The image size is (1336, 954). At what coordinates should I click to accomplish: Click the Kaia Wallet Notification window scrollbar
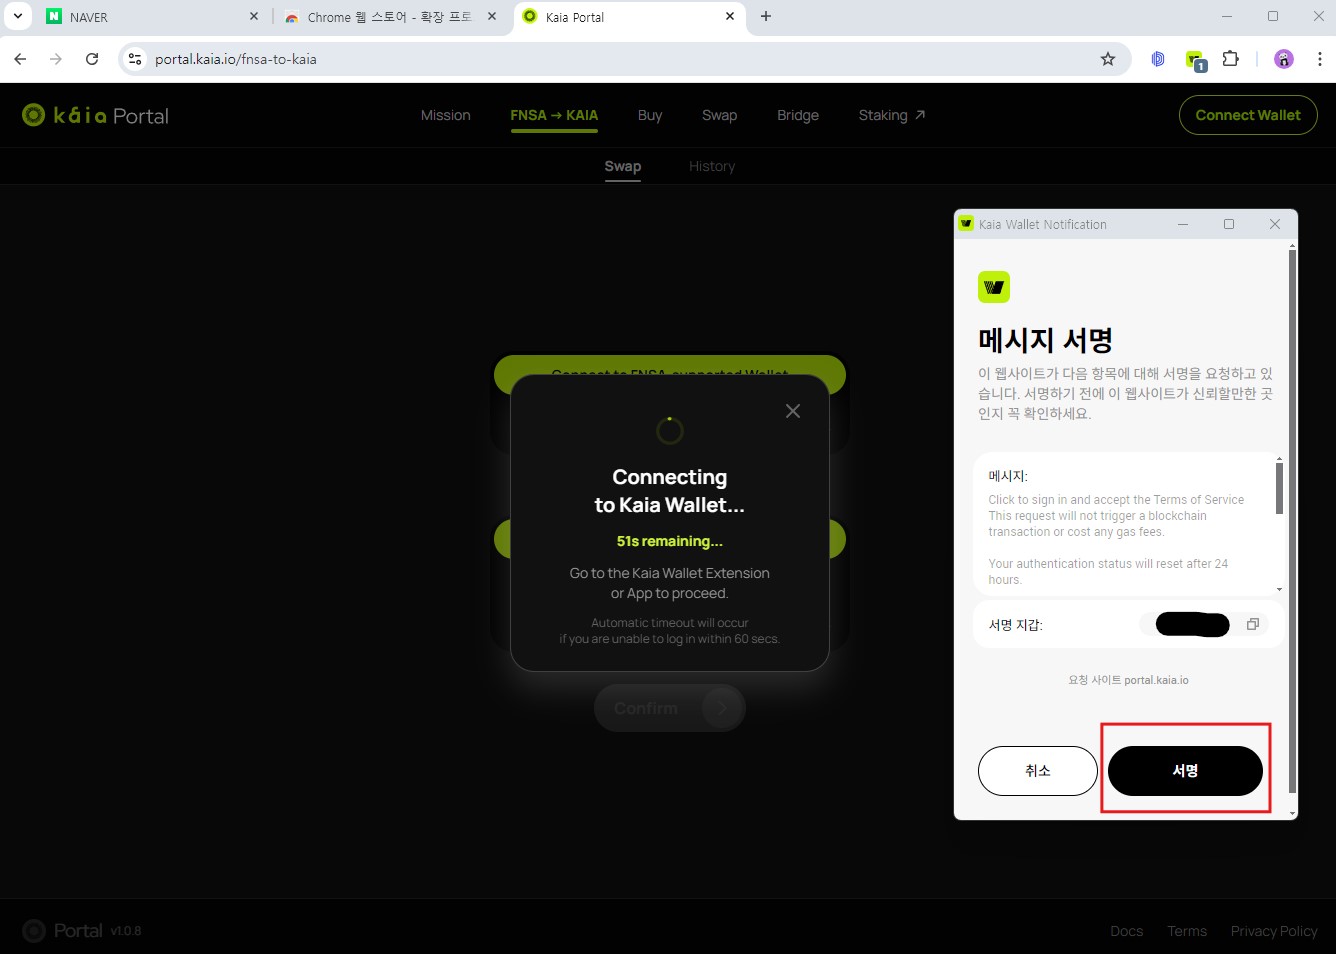[x=1292, y=520]
